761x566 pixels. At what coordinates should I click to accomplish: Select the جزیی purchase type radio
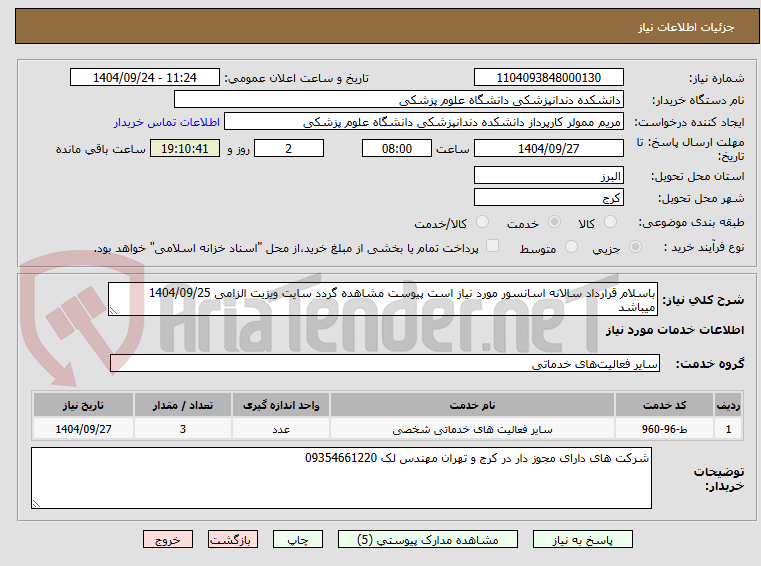(635, 247)
